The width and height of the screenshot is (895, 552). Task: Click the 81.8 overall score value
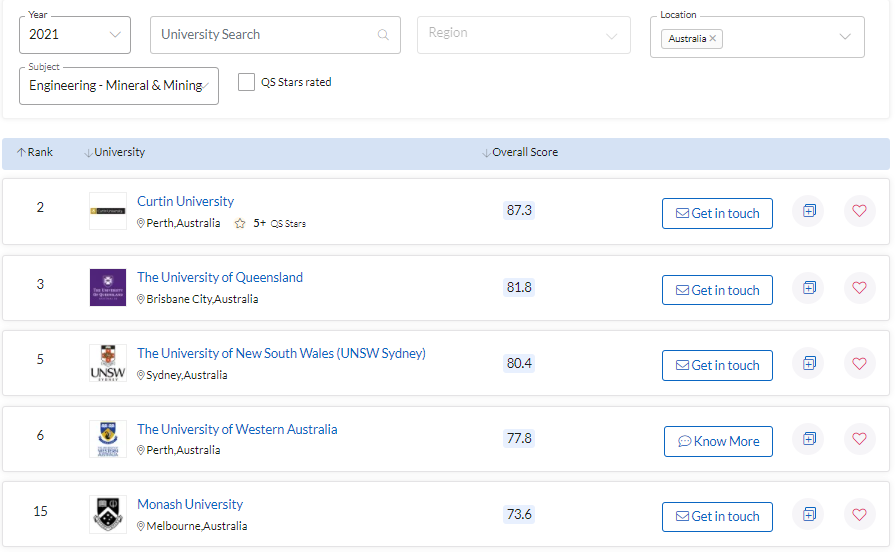tap(519, 287)
